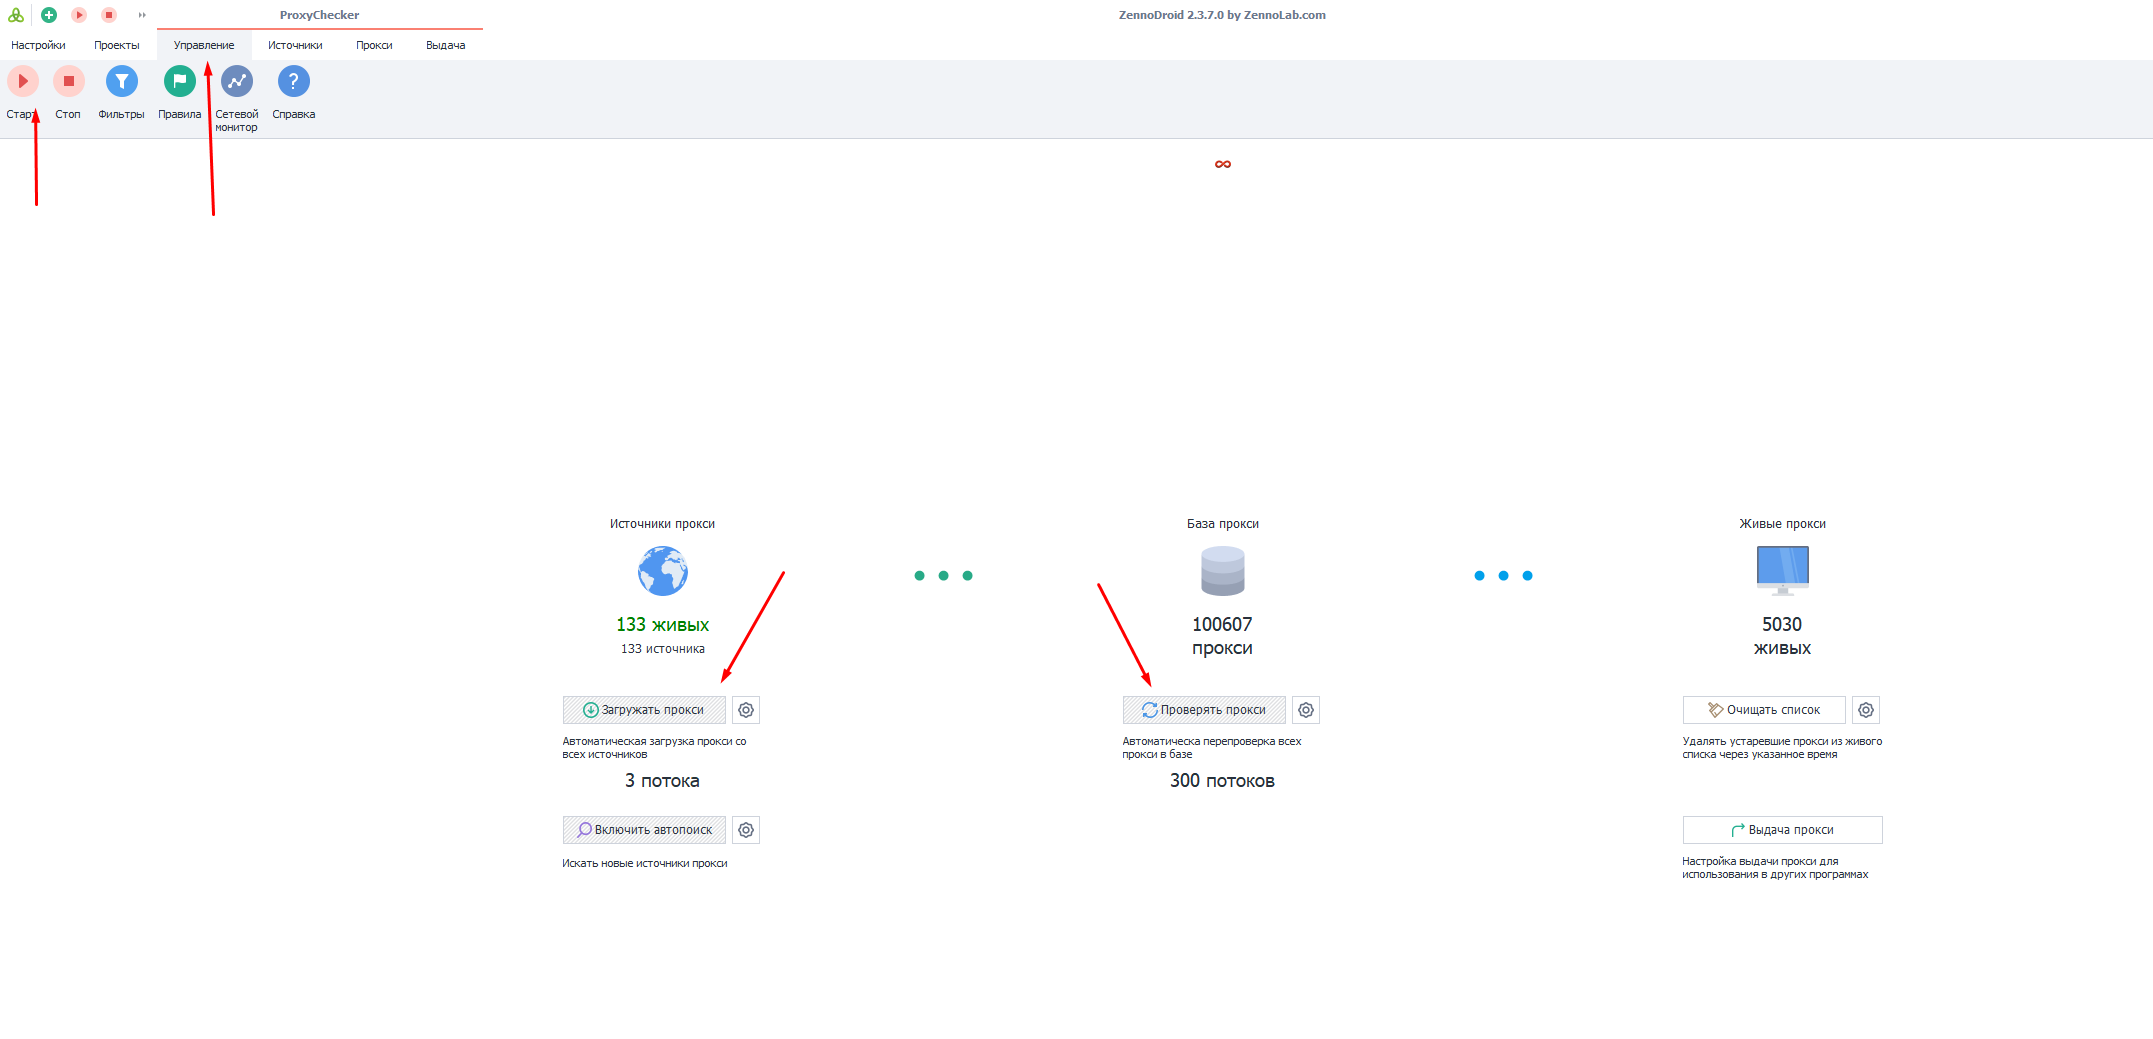Open the Настройки tab
The image size is (2153, 1039).
click(38, 45)
